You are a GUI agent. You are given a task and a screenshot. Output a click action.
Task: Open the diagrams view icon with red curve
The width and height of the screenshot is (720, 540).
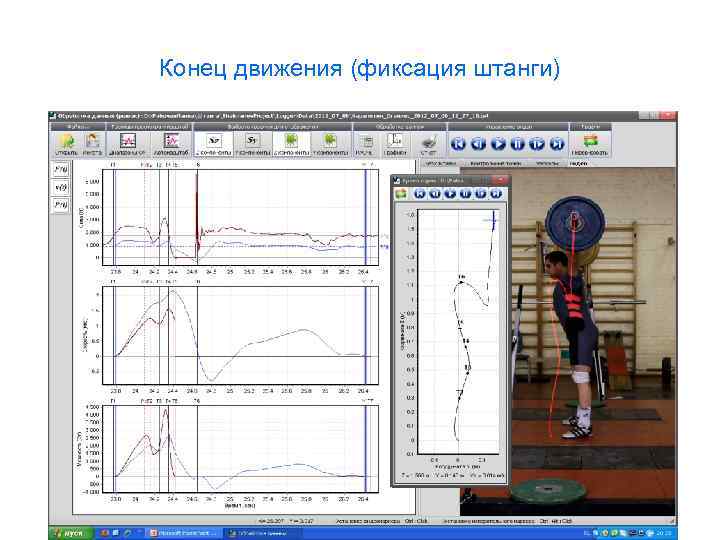coord(128,145)
